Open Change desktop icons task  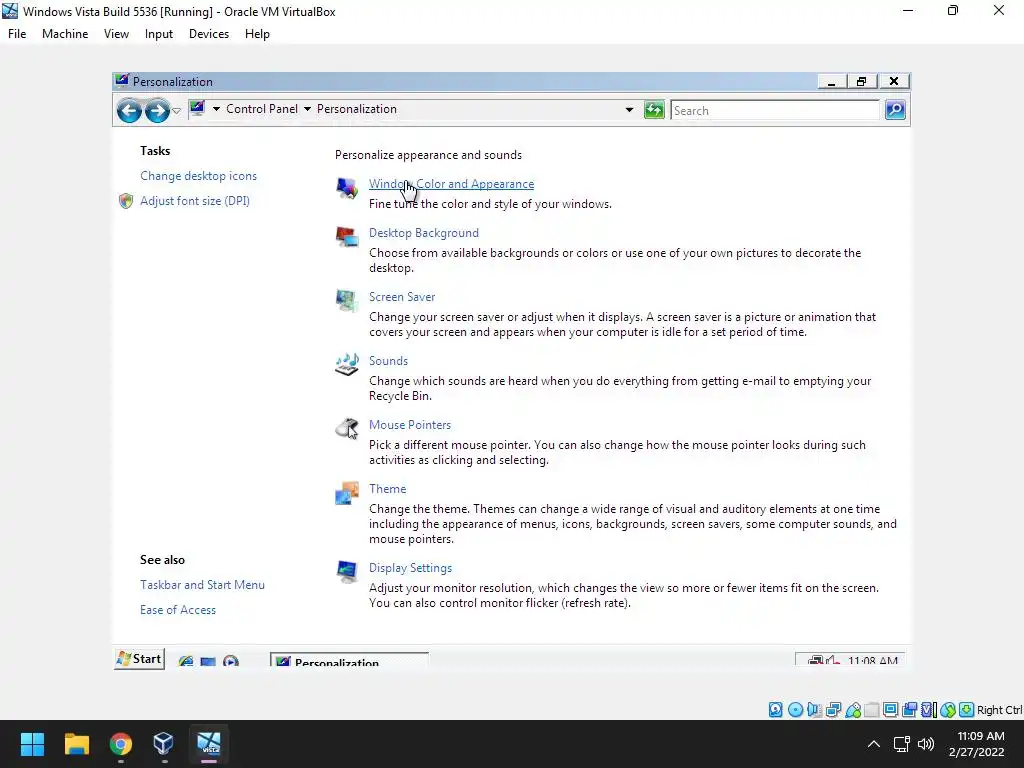click(199, 176)
